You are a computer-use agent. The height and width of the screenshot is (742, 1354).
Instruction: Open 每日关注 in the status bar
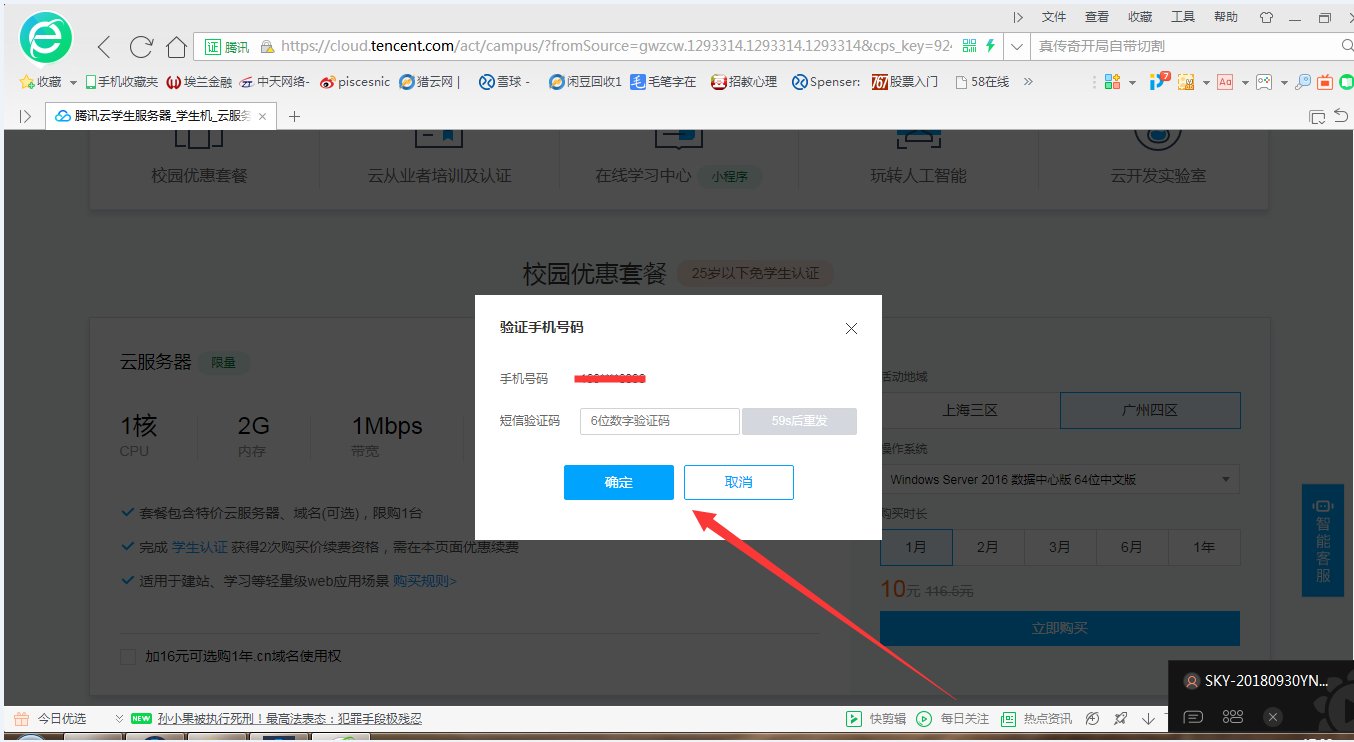pyautogui.click(x=953, y=719)
